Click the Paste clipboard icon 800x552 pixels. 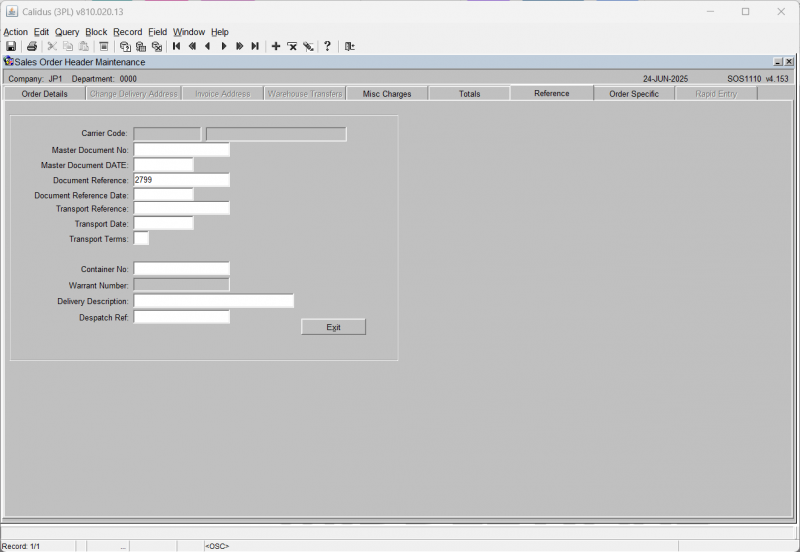click(84, 46)
